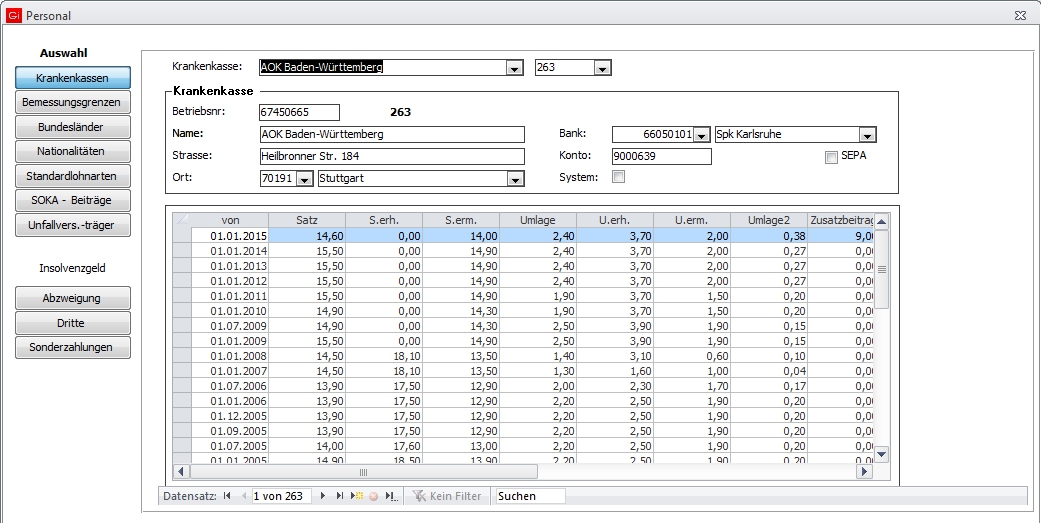Viewport: 1041px width, 523px height.
Task: Click the Satz column header
Action: click(307, 220)
